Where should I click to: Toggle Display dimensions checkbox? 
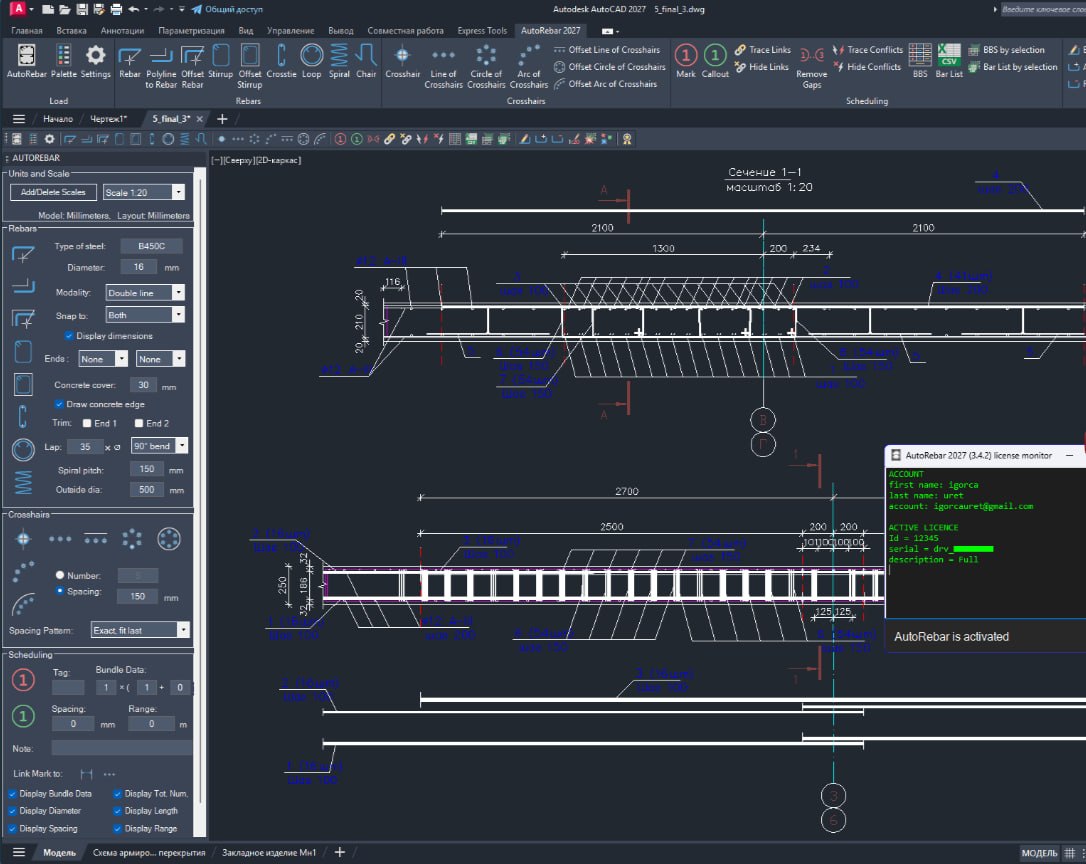tap(69, 336)
